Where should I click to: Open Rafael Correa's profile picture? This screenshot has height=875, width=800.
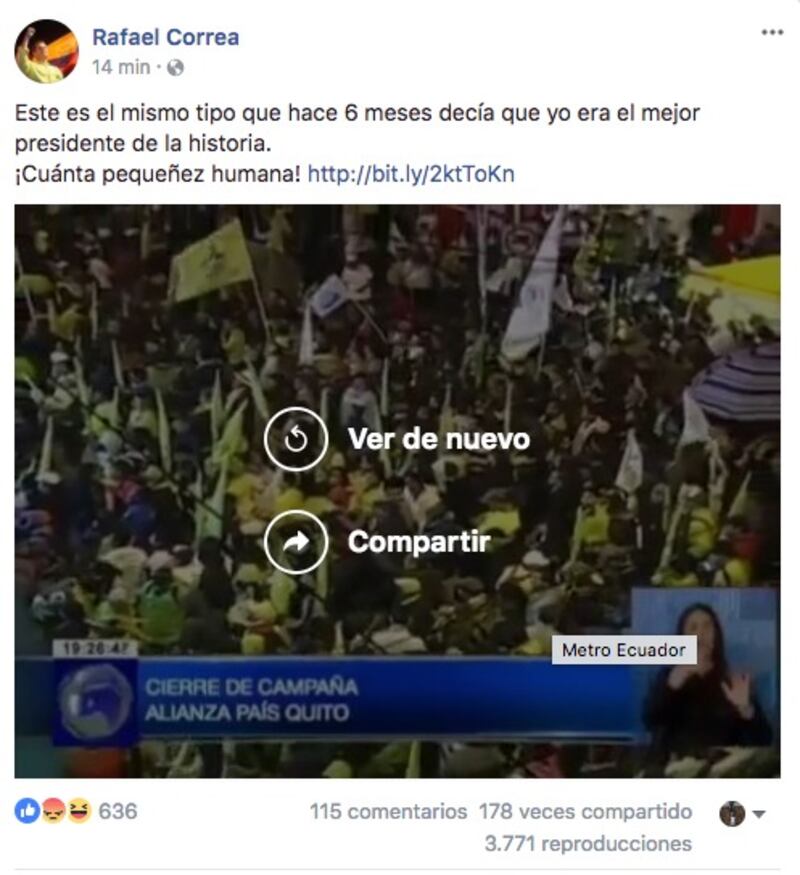click(x=46, y=51)
